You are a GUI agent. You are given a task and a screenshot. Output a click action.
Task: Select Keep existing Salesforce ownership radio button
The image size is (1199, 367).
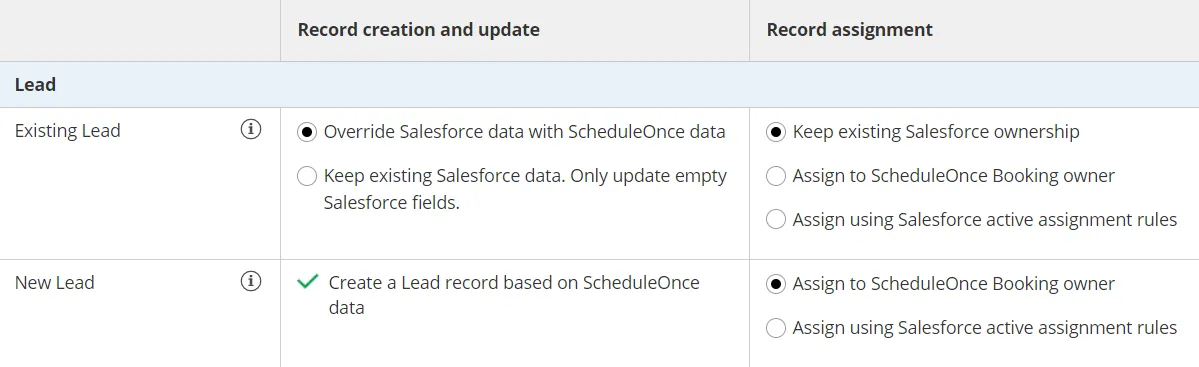point(775,132)
